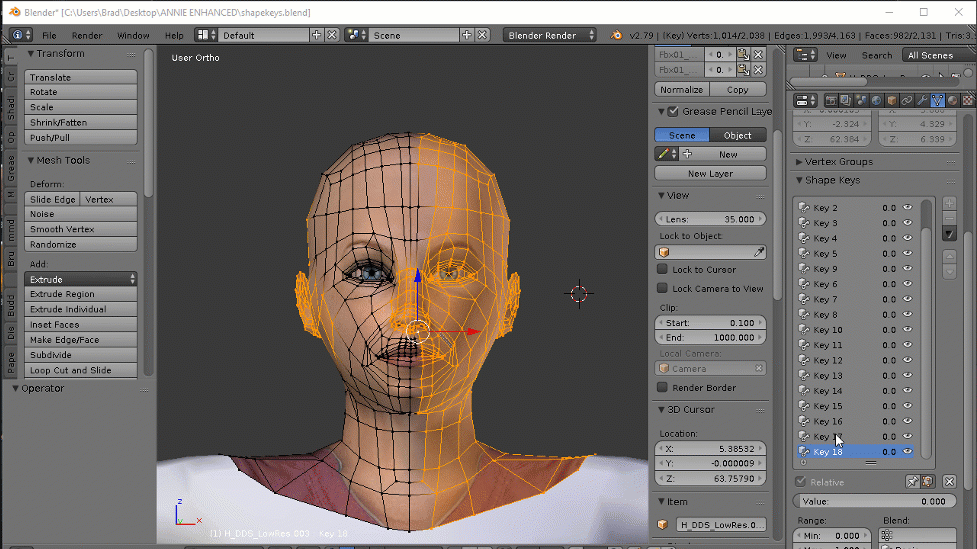Click the Object Constraints chain icon
The image size is (977, 549).
906,100
